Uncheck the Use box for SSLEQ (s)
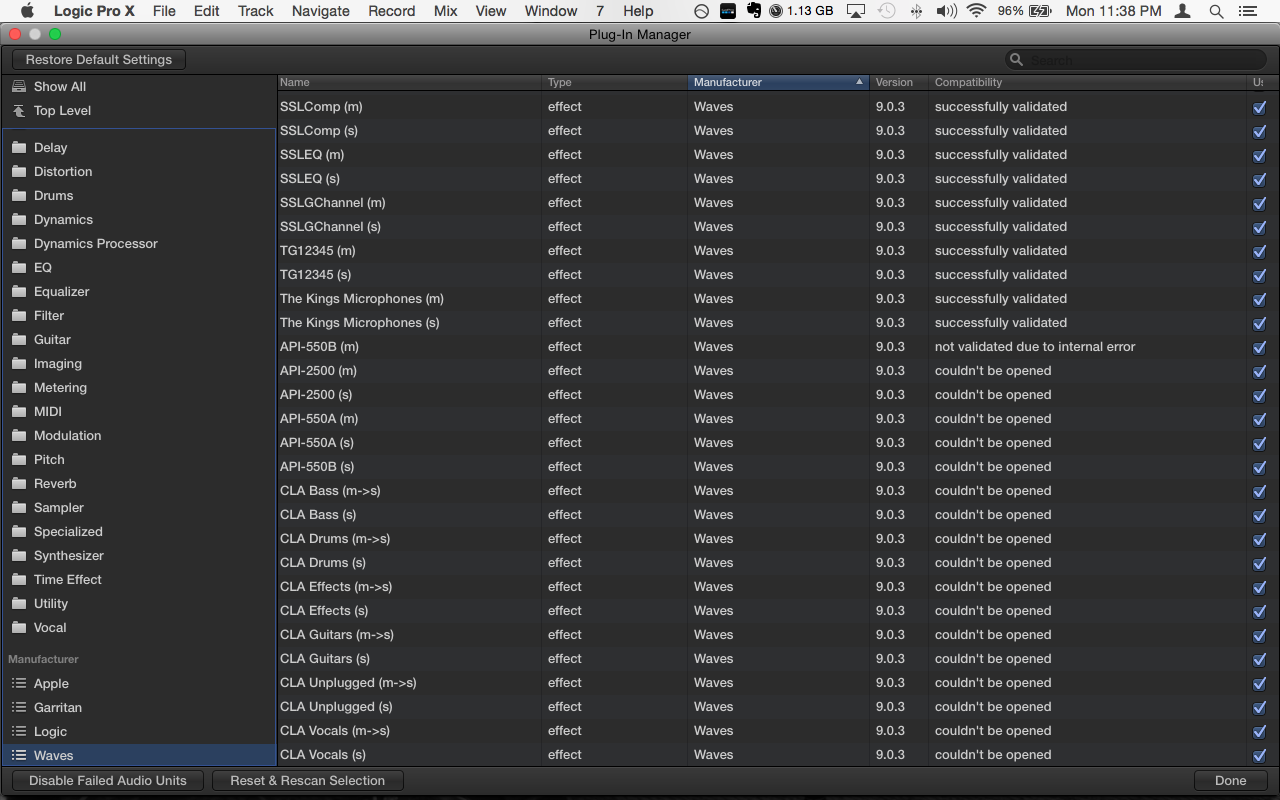The width and height of the screenshot is (1280, 800). click(1259, 179)
